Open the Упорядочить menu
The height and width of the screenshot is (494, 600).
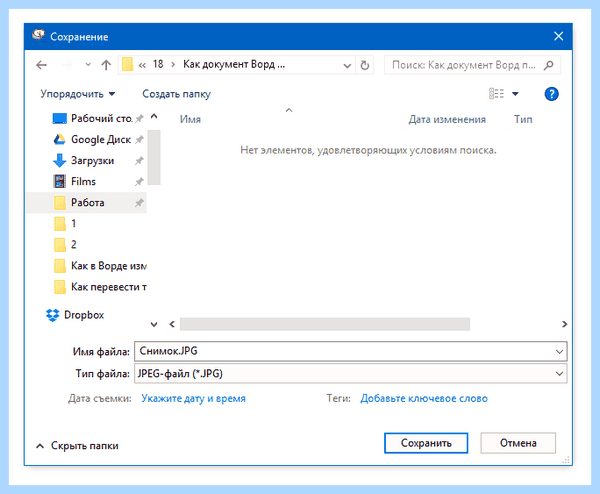78,94
